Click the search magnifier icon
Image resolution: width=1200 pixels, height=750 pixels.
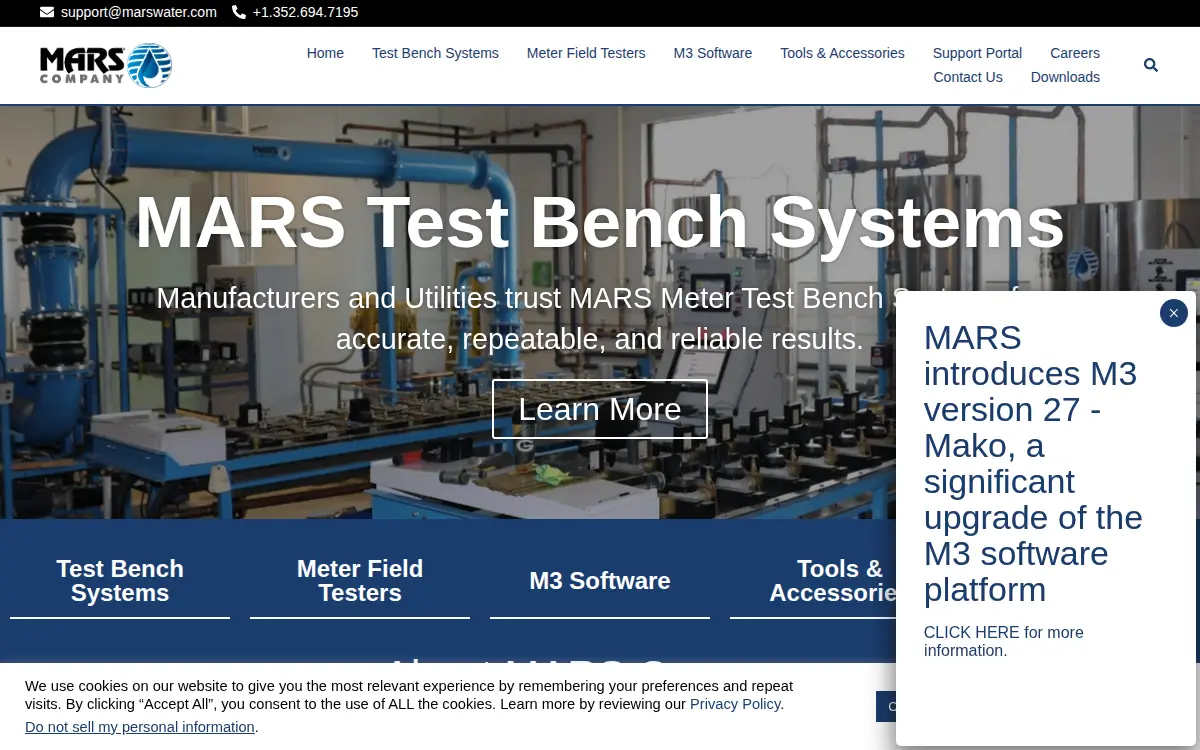click(1150, 65)
